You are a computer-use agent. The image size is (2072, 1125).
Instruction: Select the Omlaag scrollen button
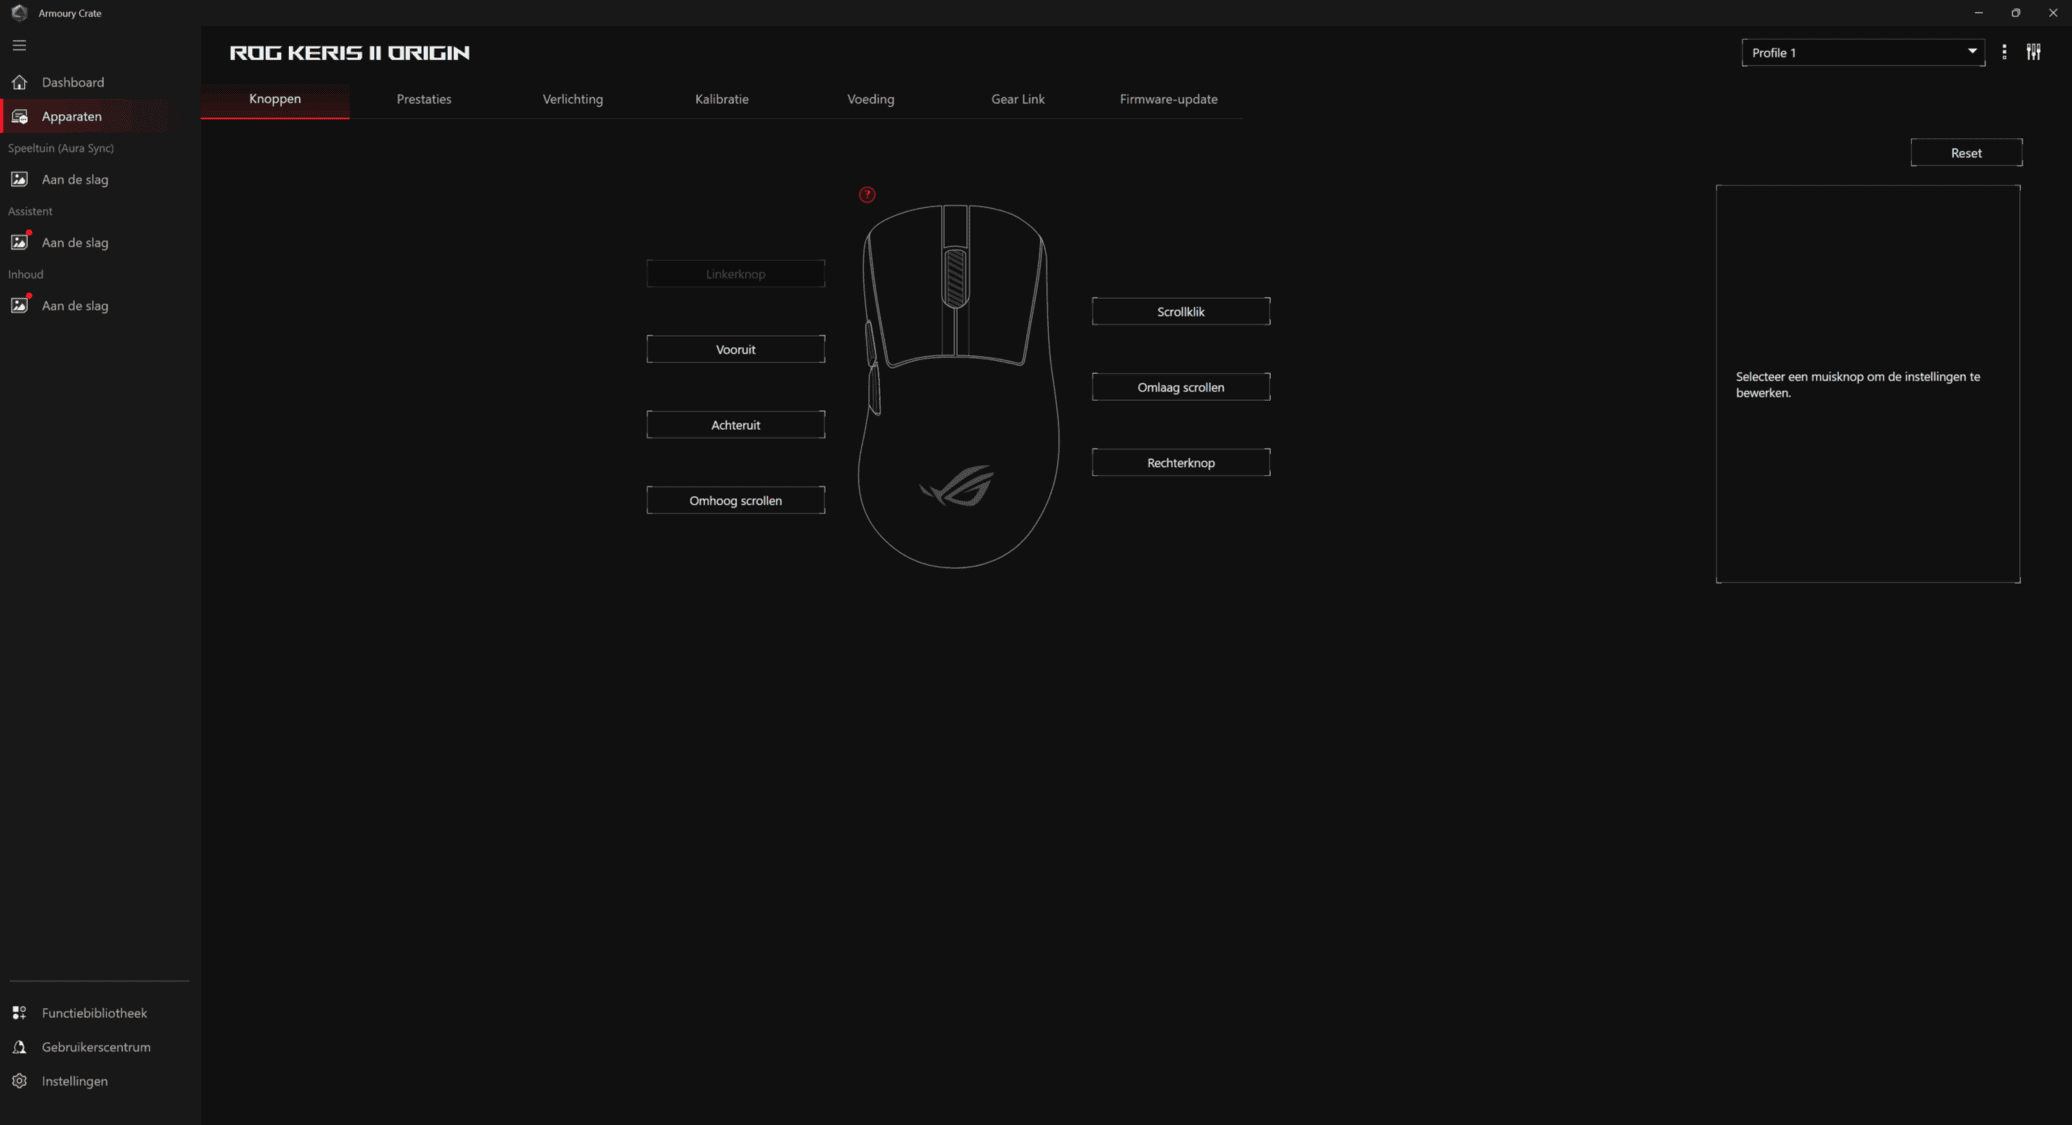(1181, 387)
